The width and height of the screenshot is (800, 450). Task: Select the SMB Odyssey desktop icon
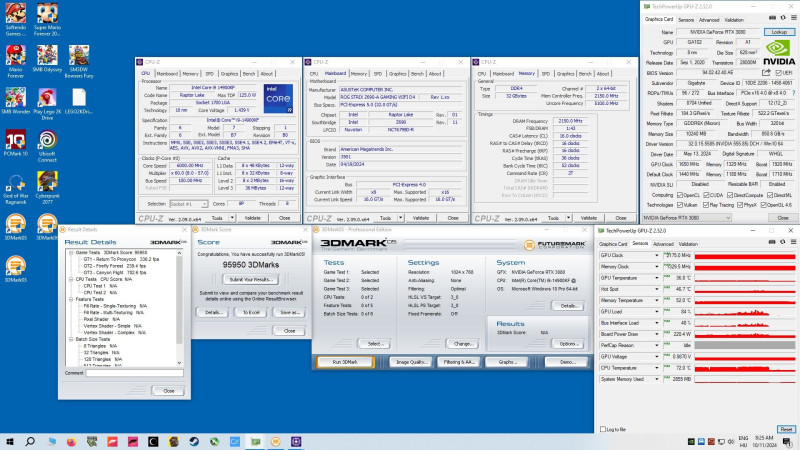click(47, 59)
